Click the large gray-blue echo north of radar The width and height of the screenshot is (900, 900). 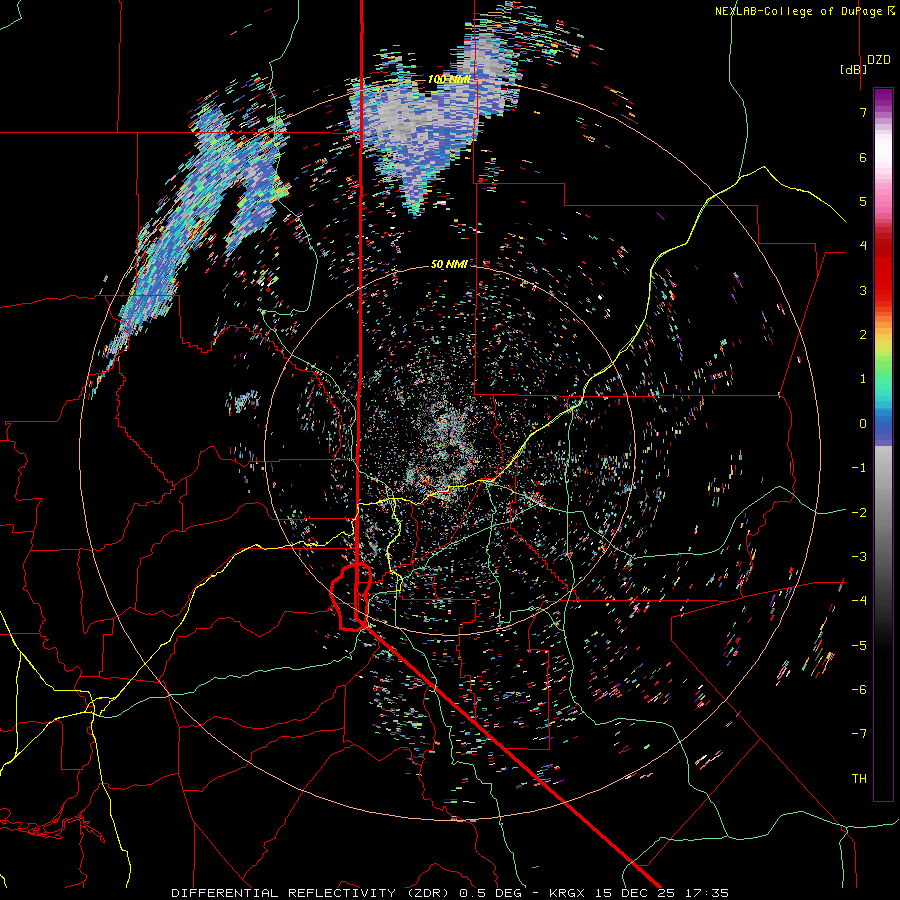(x=428, y=123)
